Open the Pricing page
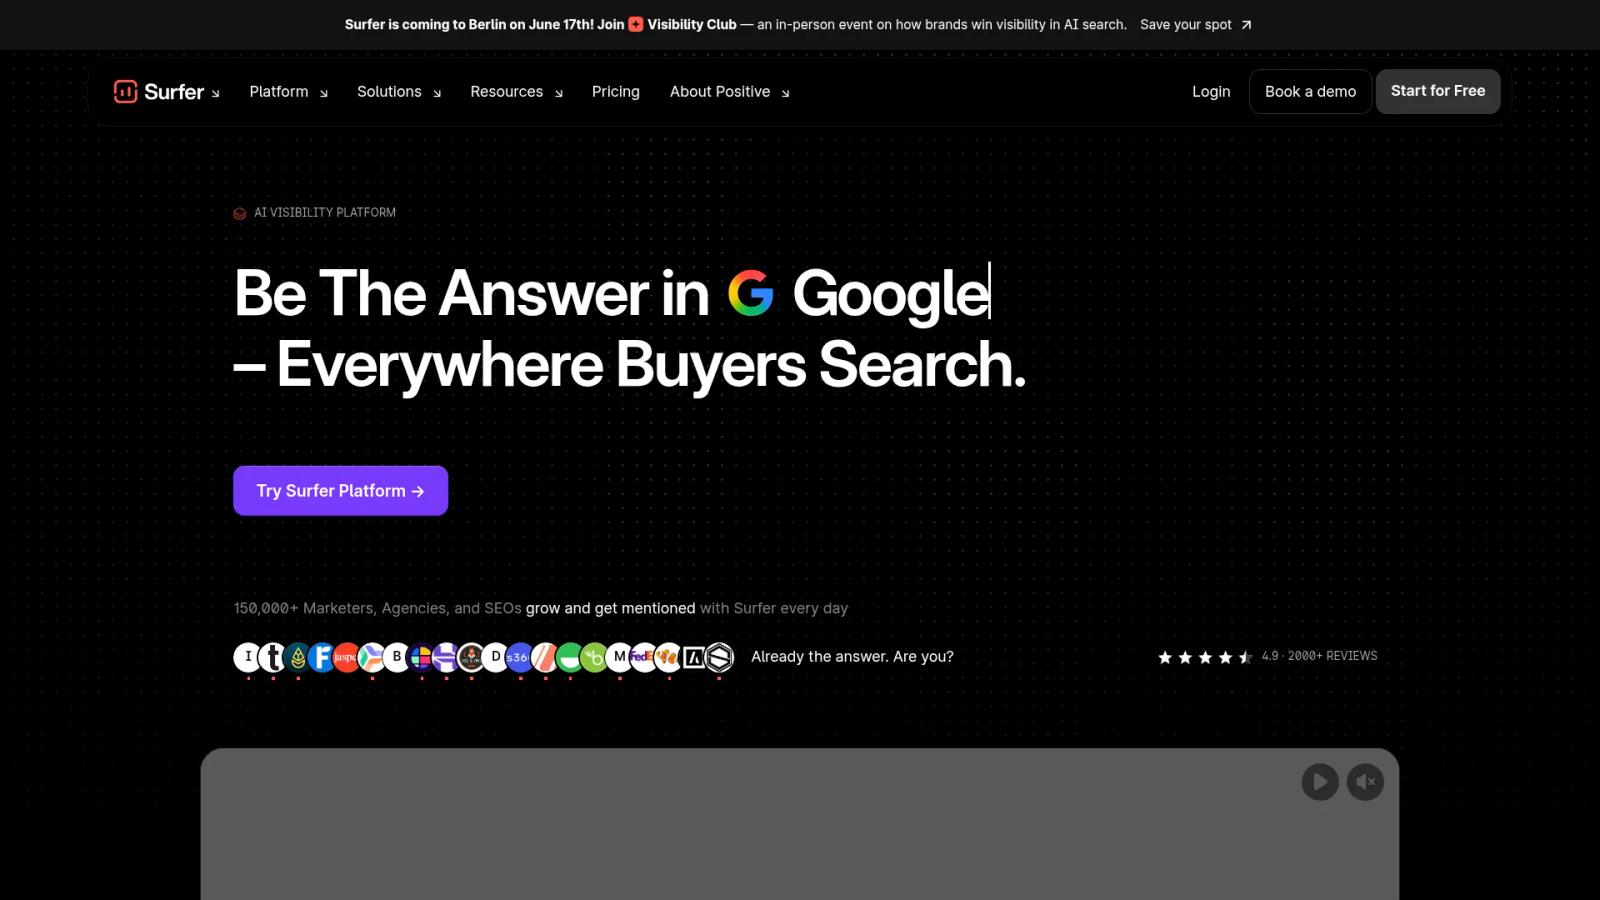The height and width of the screenshot is (900, 1600). click(x=616, y=91)
